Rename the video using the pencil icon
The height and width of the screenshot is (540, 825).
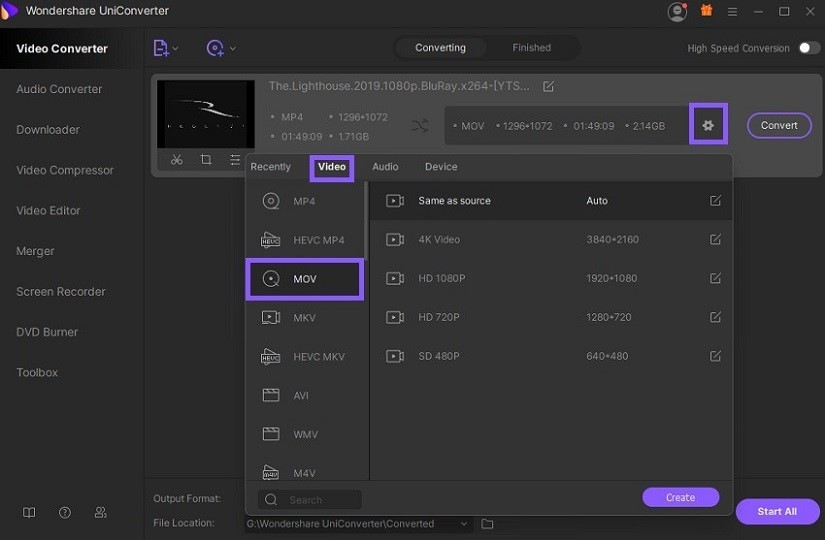tap(548, 86)
